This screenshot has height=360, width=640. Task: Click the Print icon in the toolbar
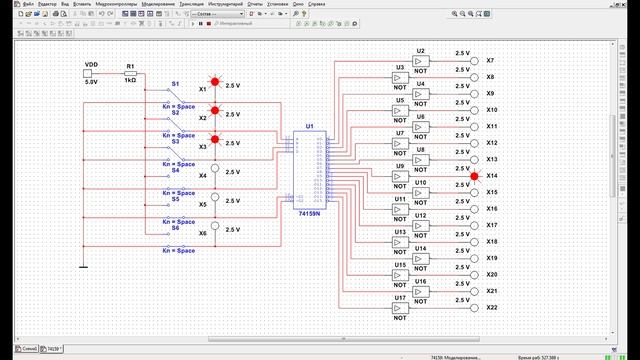click(56, 14)
